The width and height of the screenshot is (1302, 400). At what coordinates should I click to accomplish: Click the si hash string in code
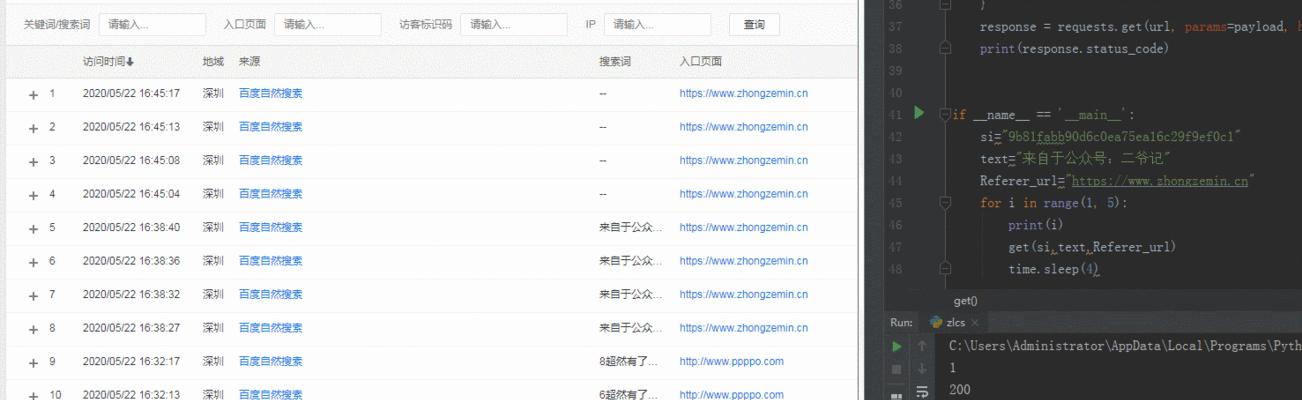point(1123,136)
